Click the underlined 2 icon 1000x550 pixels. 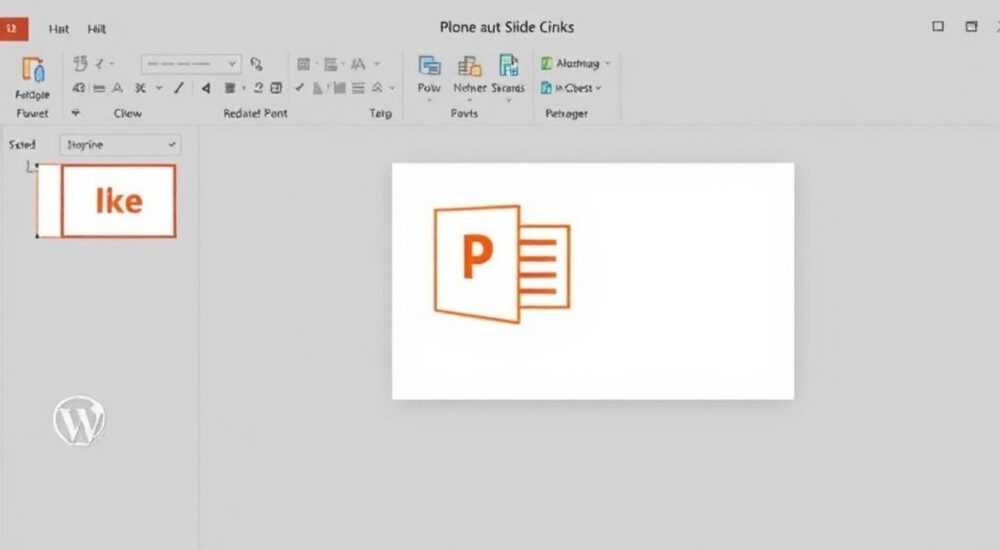[x=258, y=88]
